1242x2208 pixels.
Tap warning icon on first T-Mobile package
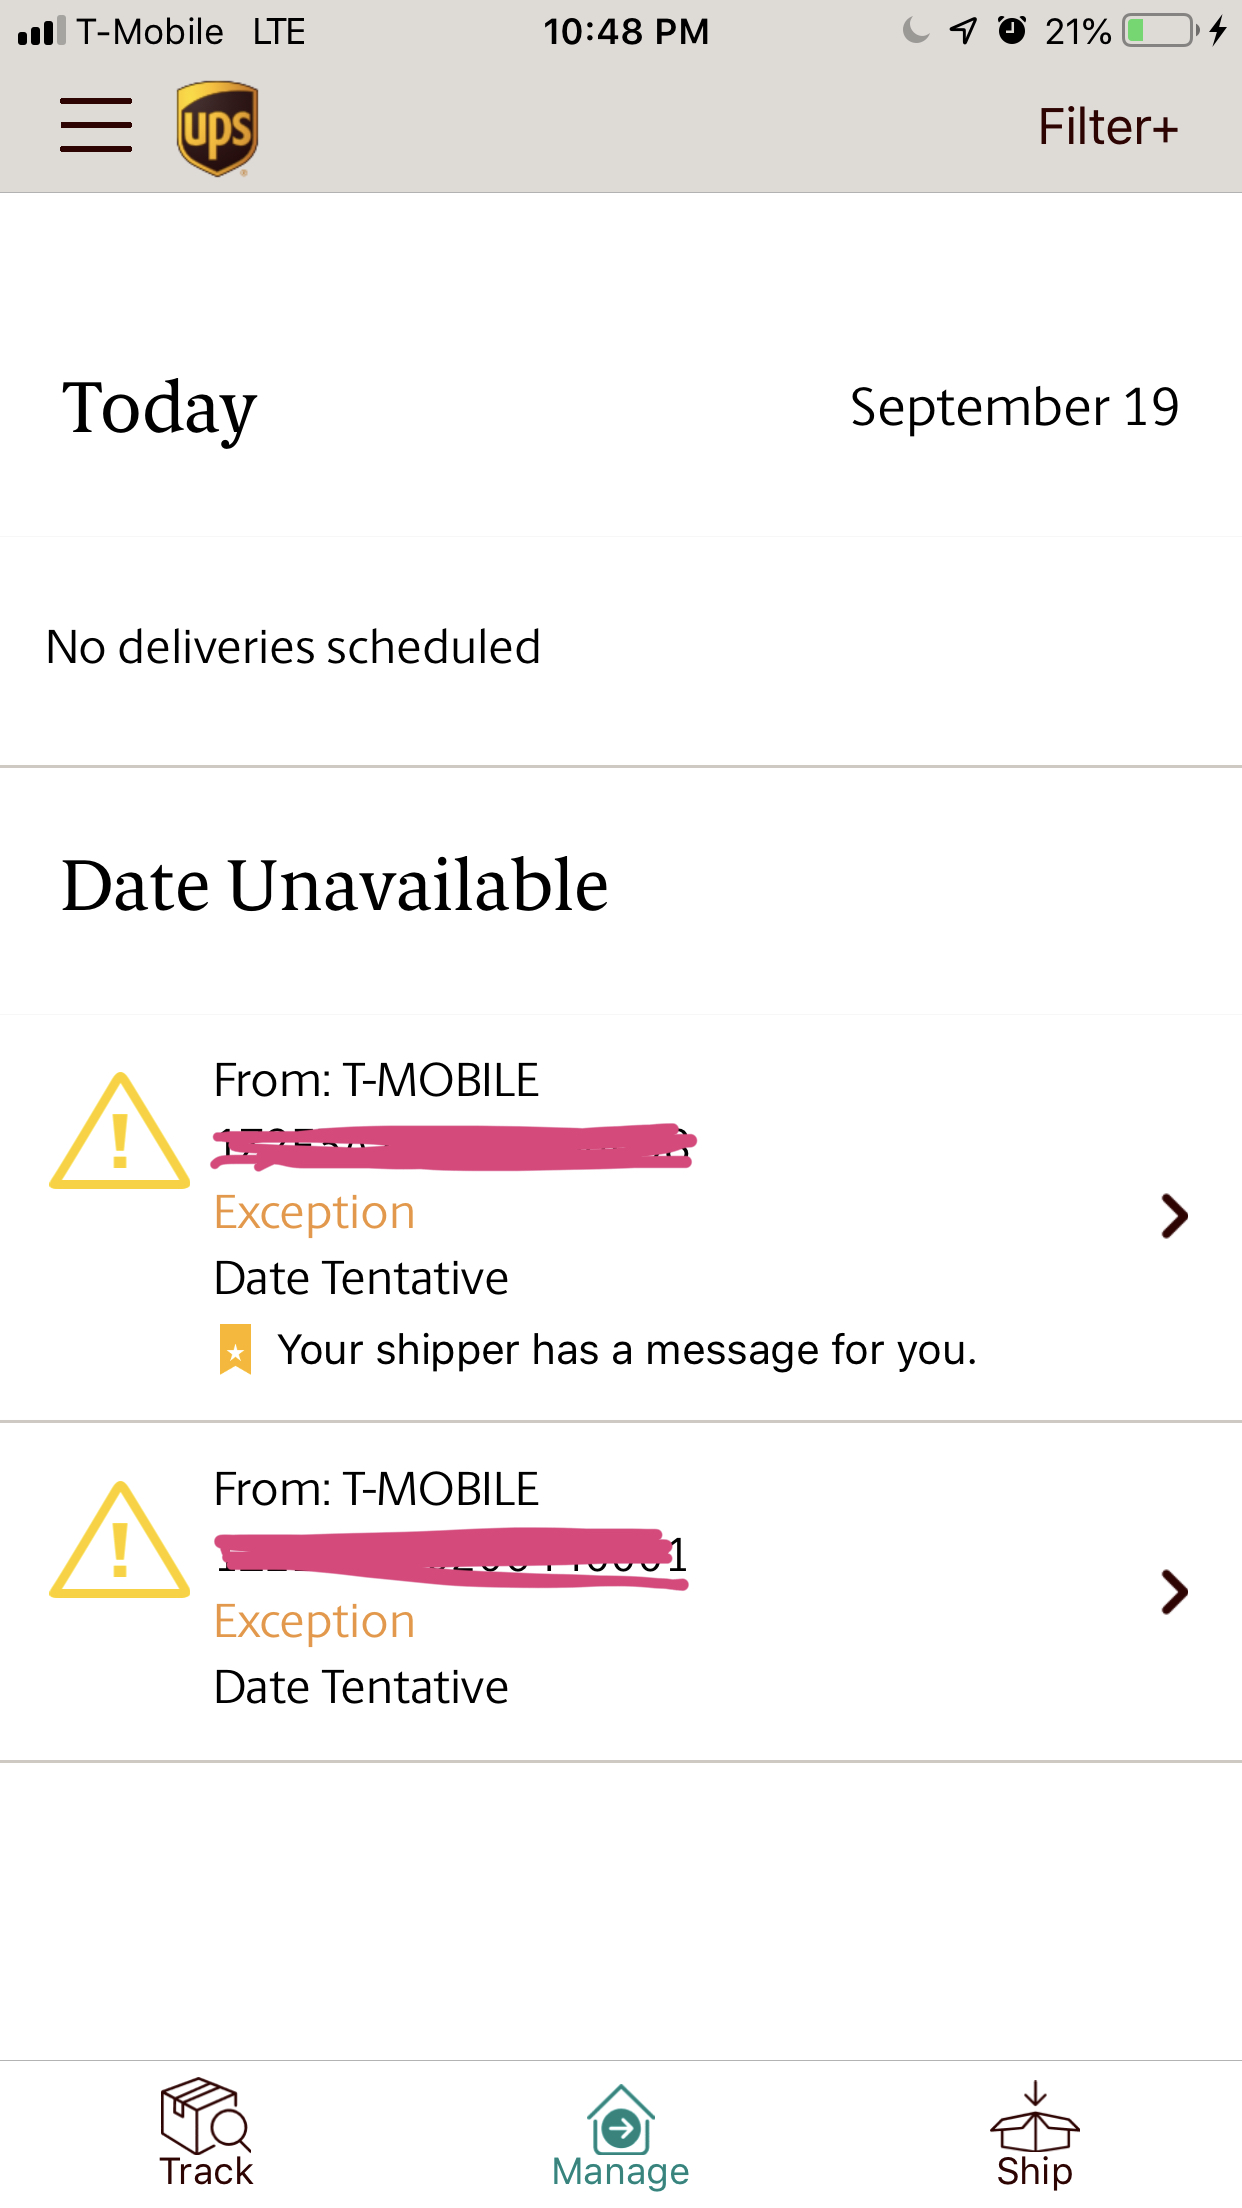pos(120,1133)
